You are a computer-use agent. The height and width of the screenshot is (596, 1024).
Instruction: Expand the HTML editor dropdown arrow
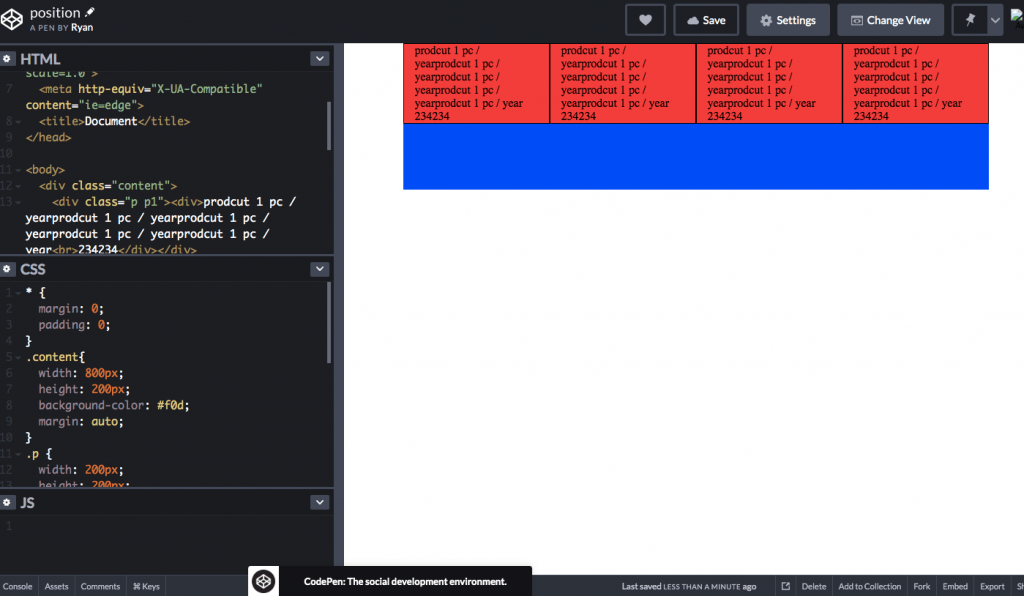[319, 59]
